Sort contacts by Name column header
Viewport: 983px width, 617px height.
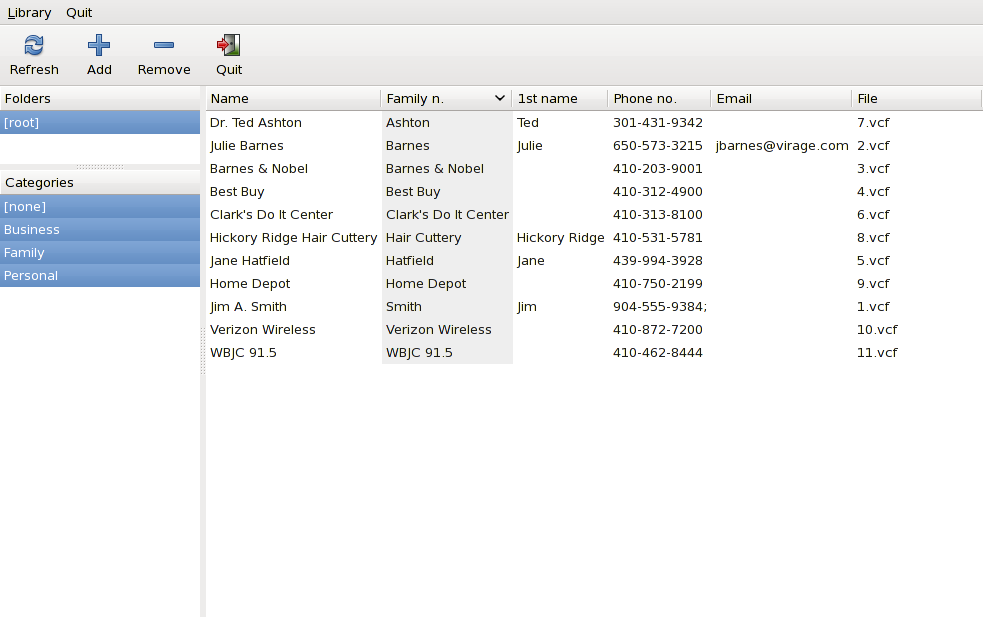click(293, 98)
